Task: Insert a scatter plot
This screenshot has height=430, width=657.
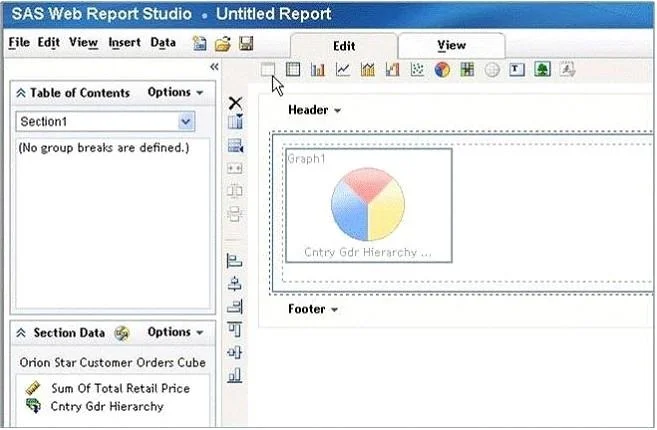Action: pos(417,69)
